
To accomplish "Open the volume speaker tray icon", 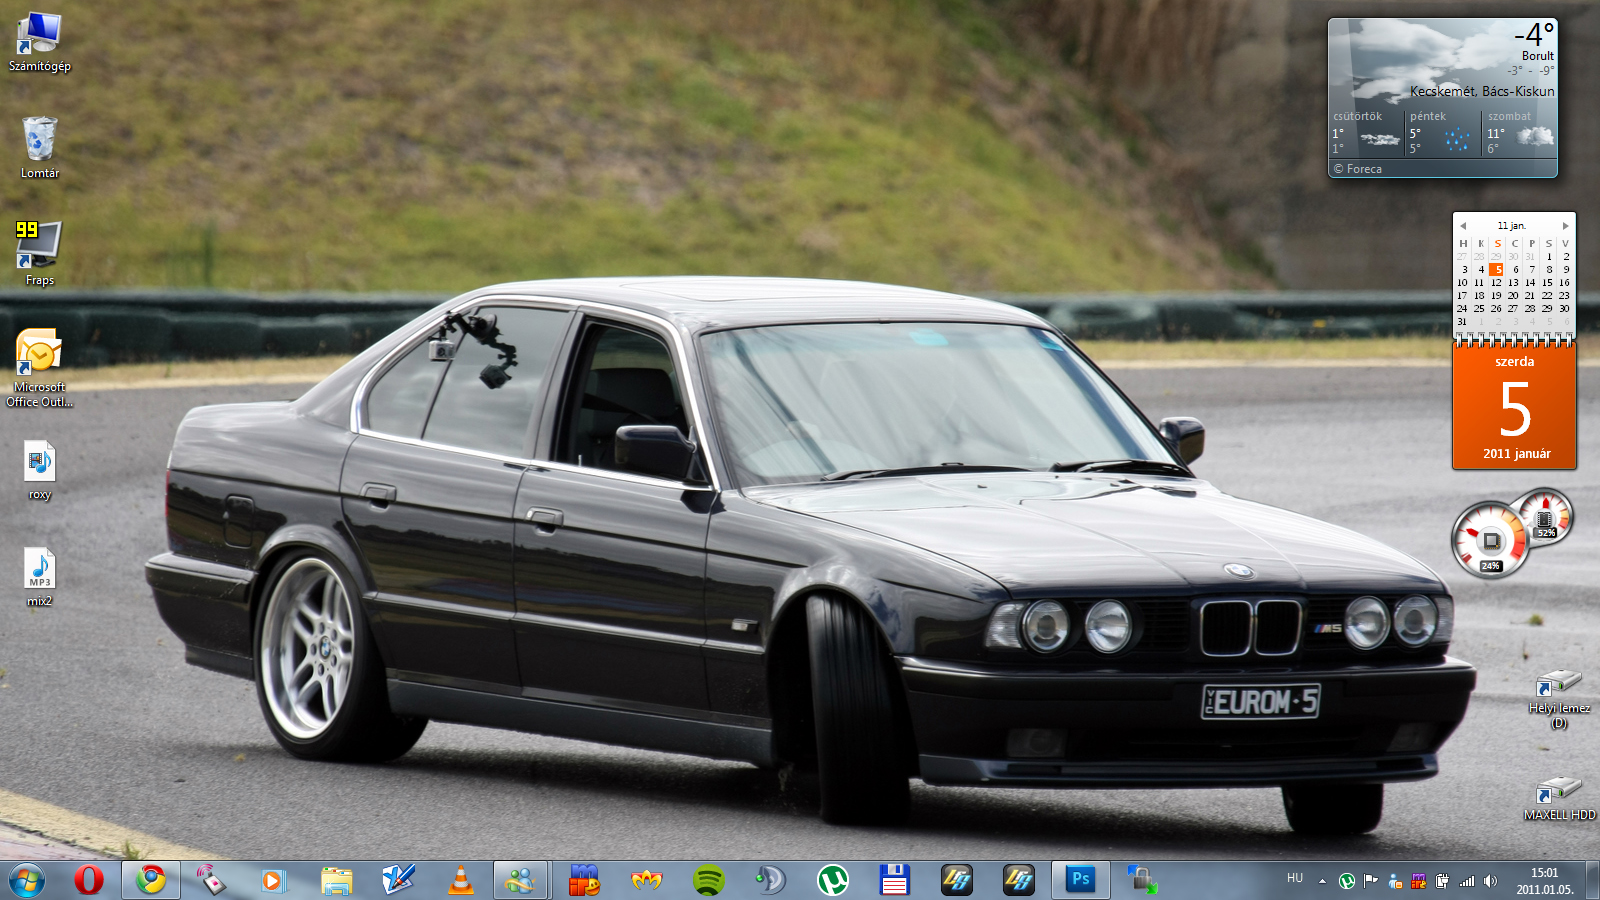I will 1491,881.
